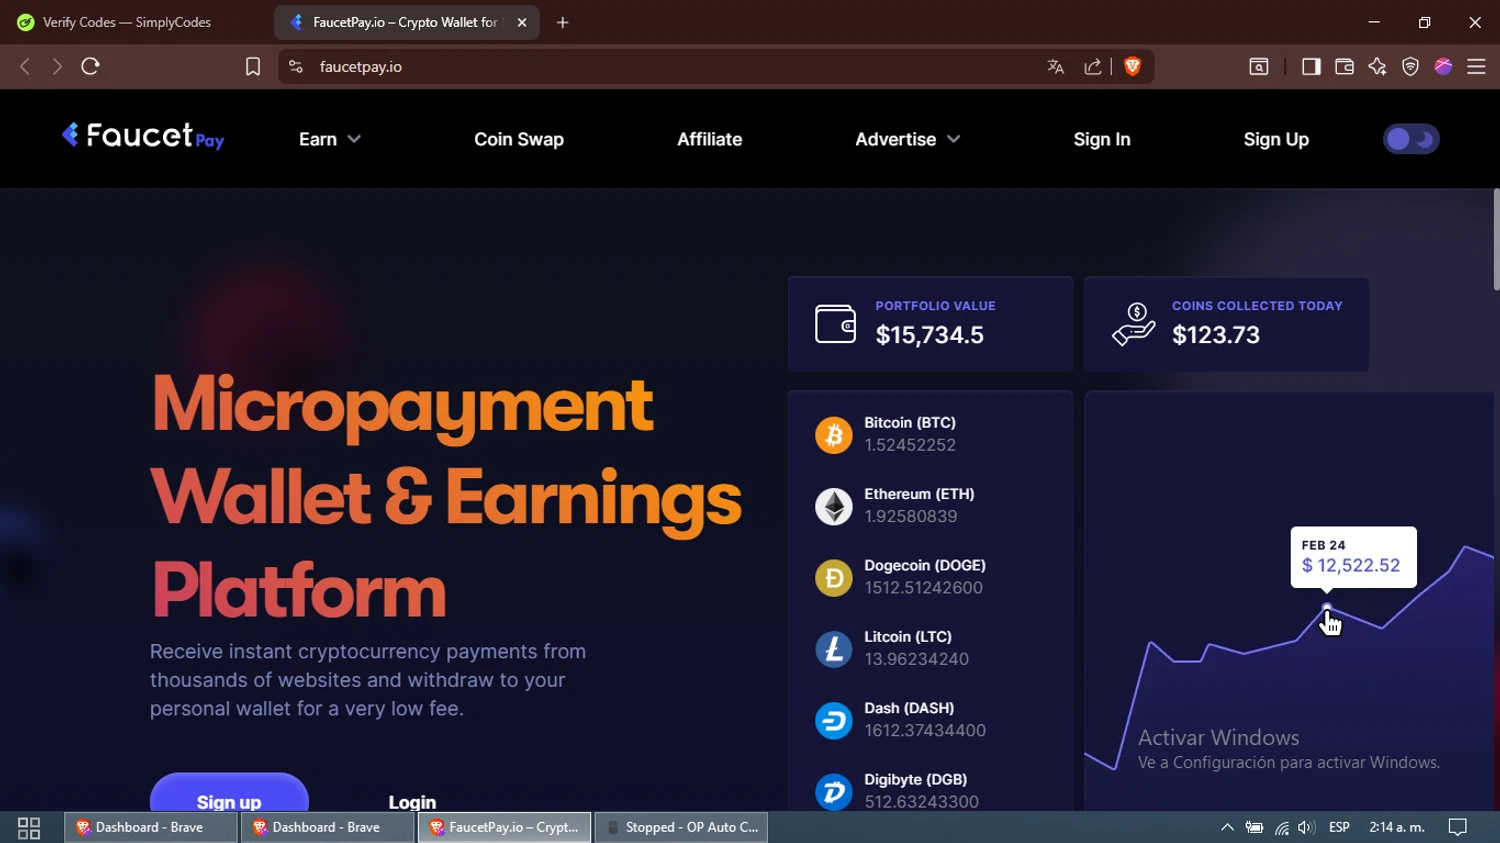Click the toolbar icon left of the sidebar toggle
The image size is (1500, 843).
[x=1259, y=66]
